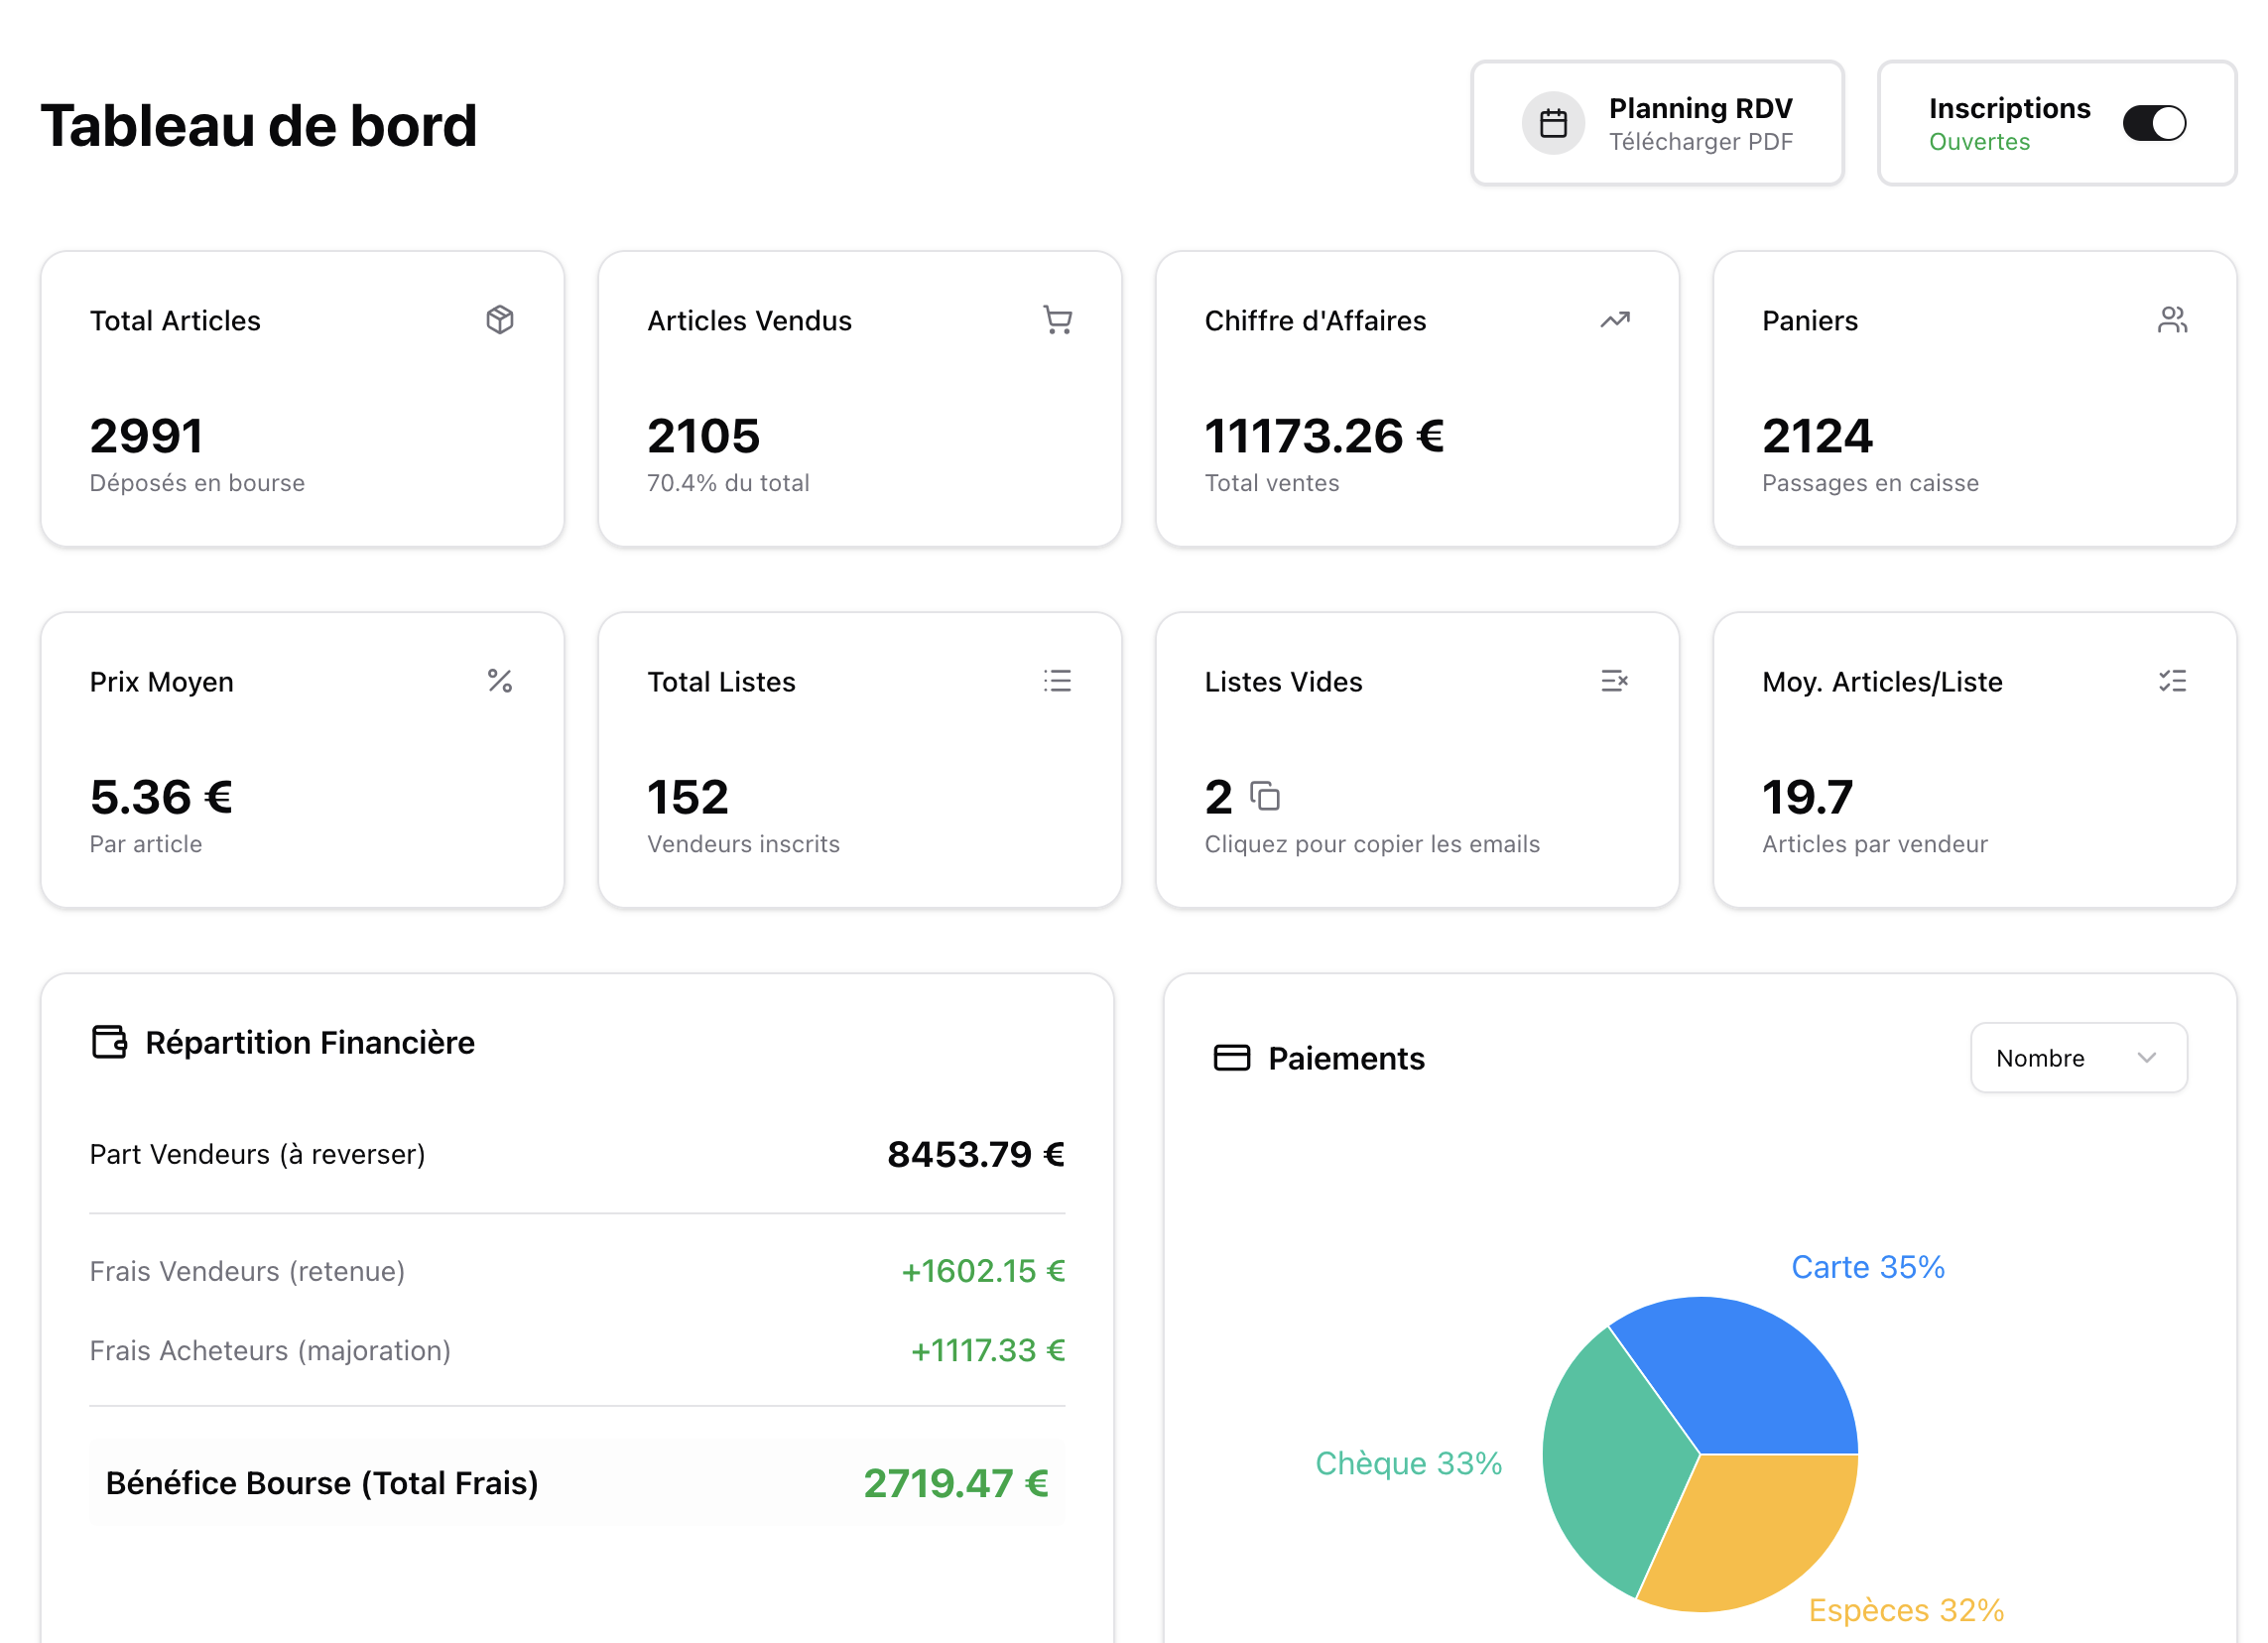The height and width of the screenshot is (1643, 2268).
Task: Toggle the Inscriptions open switch off
Action: [2154, 124]
